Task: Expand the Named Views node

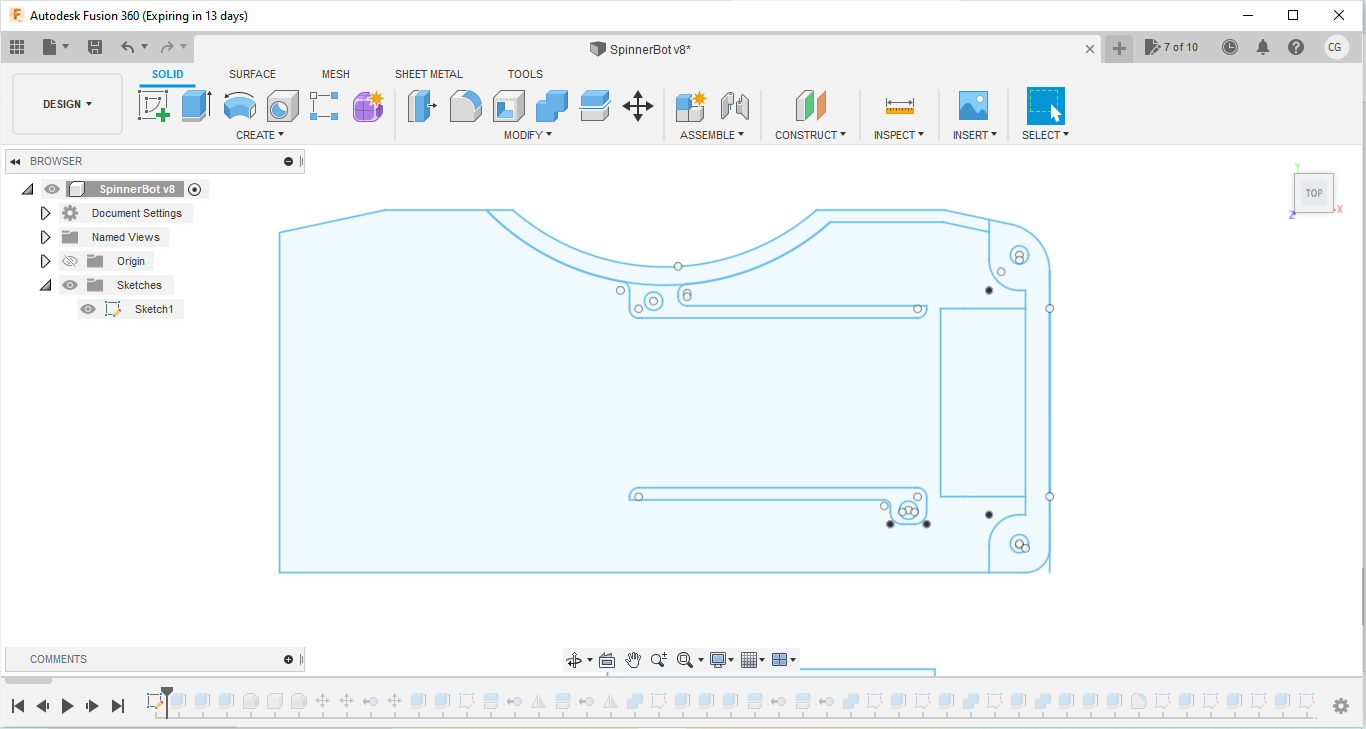Action: click(x=45, y=237)
